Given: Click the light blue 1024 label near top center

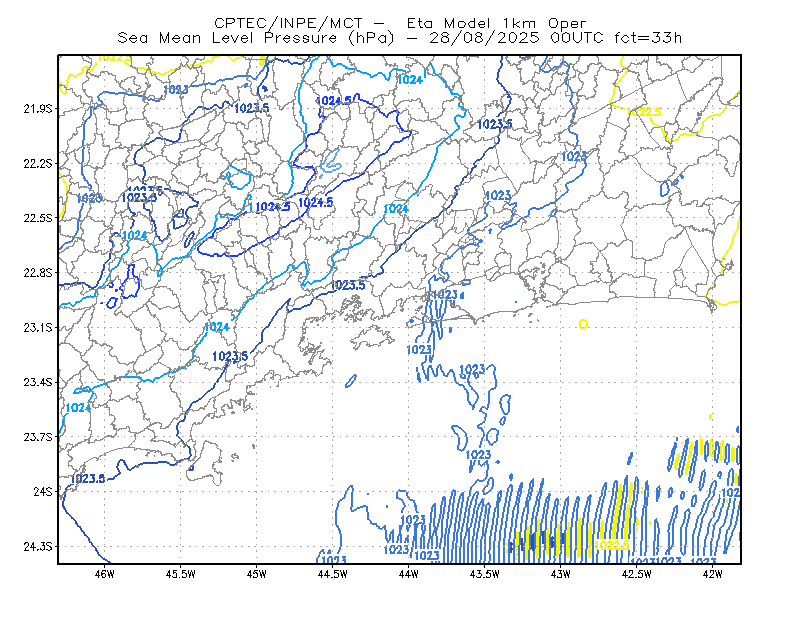Looking at the screenshot, I should 410,80.
